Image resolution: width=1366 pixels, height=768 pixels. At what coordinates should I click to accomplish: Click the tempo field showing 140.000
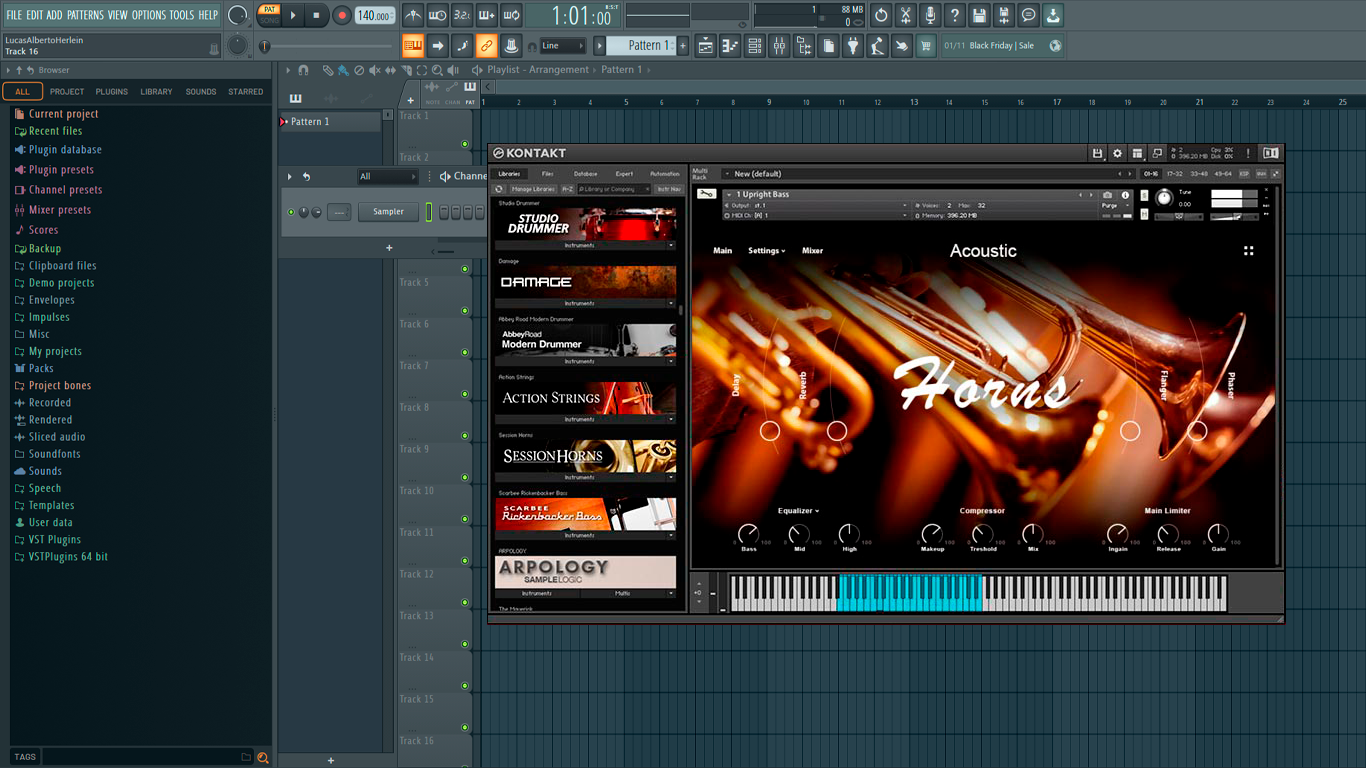click(375, 15)
